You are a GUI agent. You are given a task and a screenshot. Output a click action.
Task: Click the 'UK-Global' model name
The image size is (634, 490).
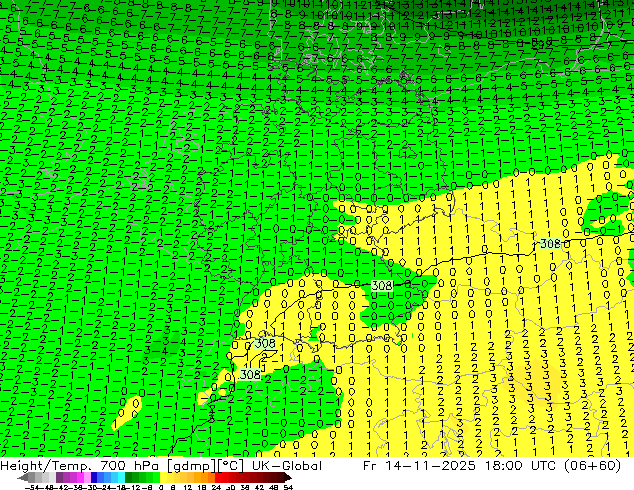tap(287, 466)
